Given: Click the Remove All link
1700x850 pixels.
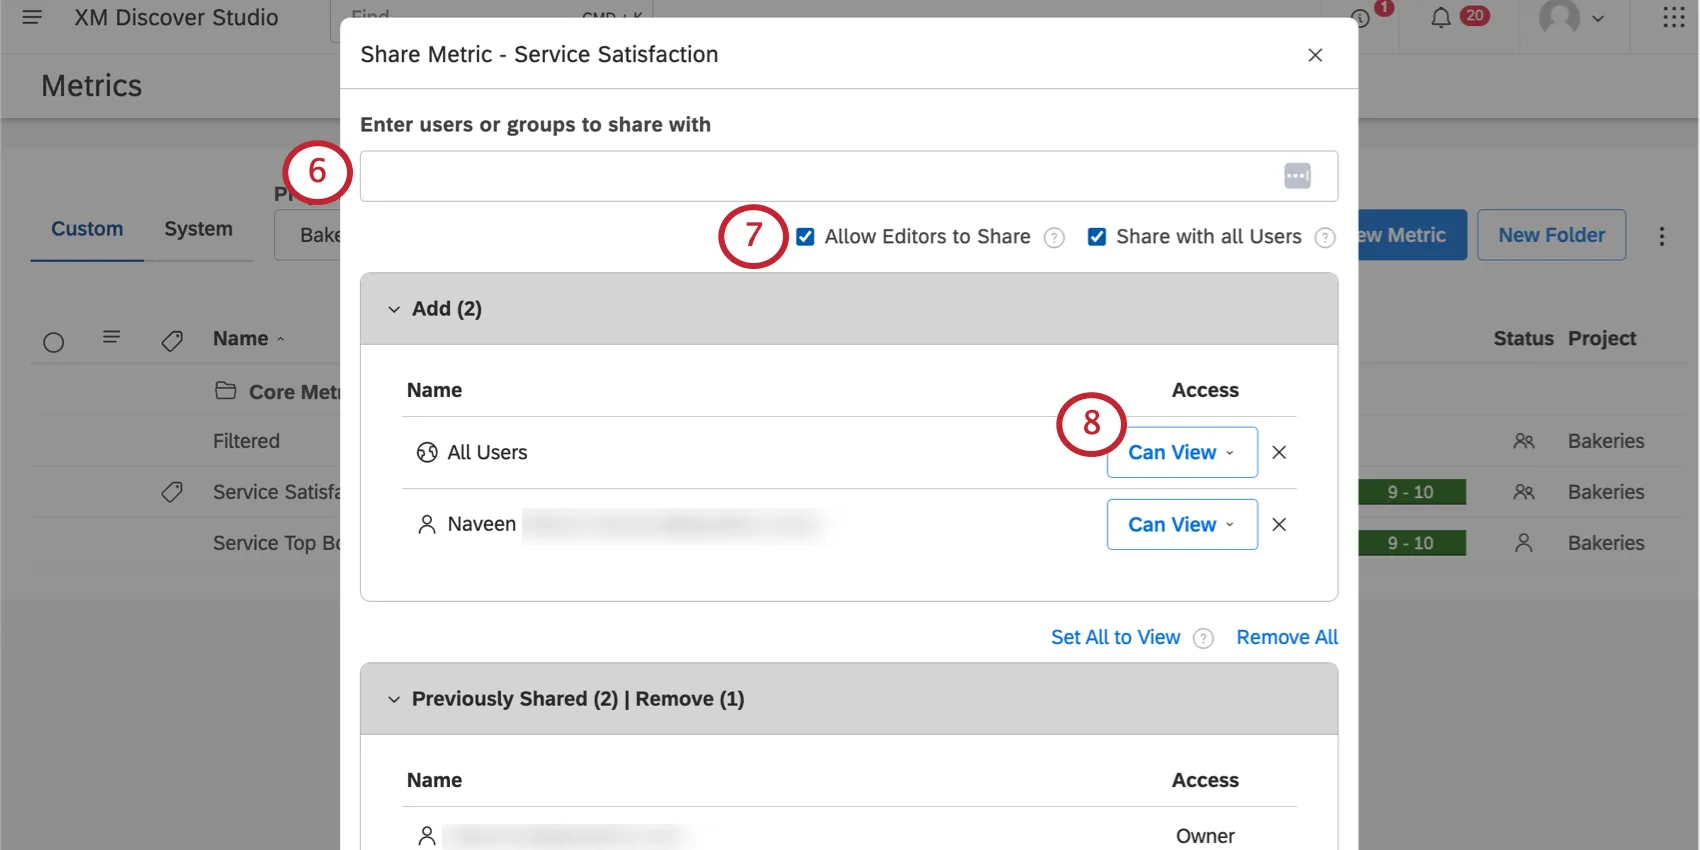Looking at the screenshot, I should click(x=1287, y=638).
